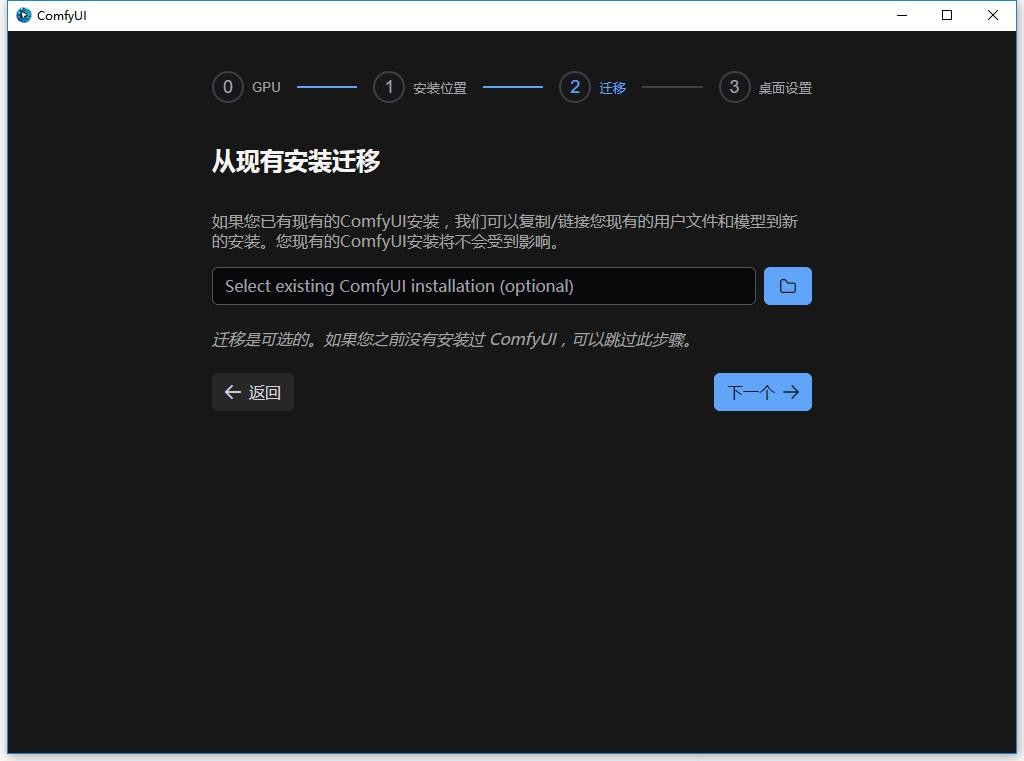The height and width of the screenshot is (761, 1024).
Task: Select step 2 迁移
Action: [593, 87]
